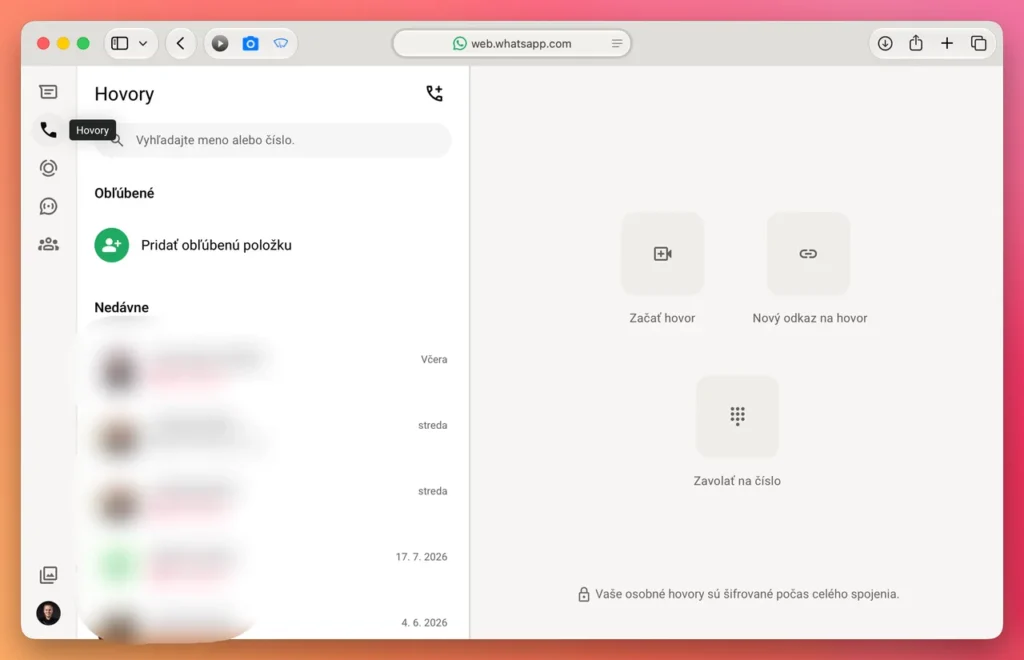
Task: Open Safari downloads icon
Action: [885, 44]
